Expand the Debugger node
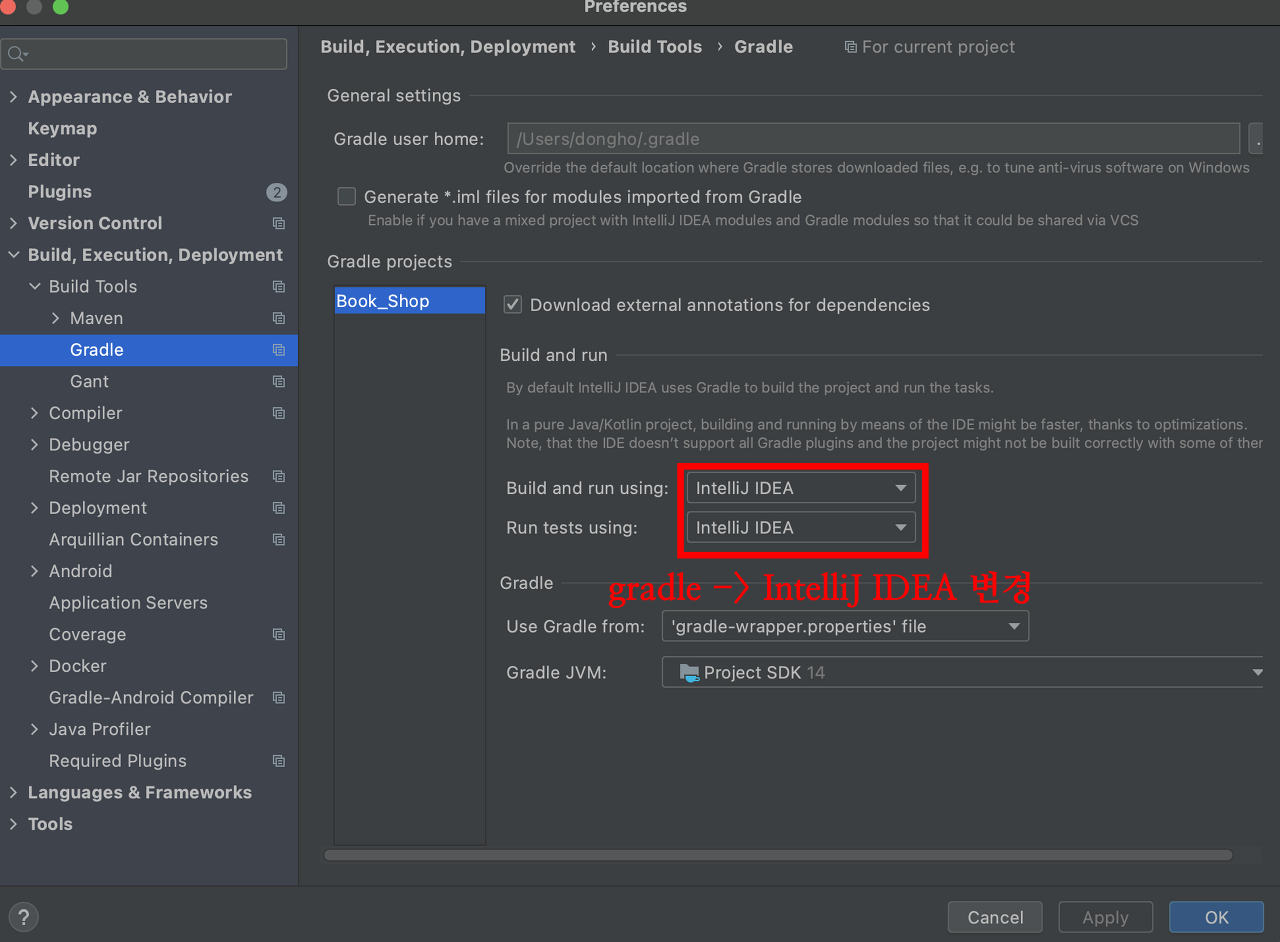 point(35,445)
